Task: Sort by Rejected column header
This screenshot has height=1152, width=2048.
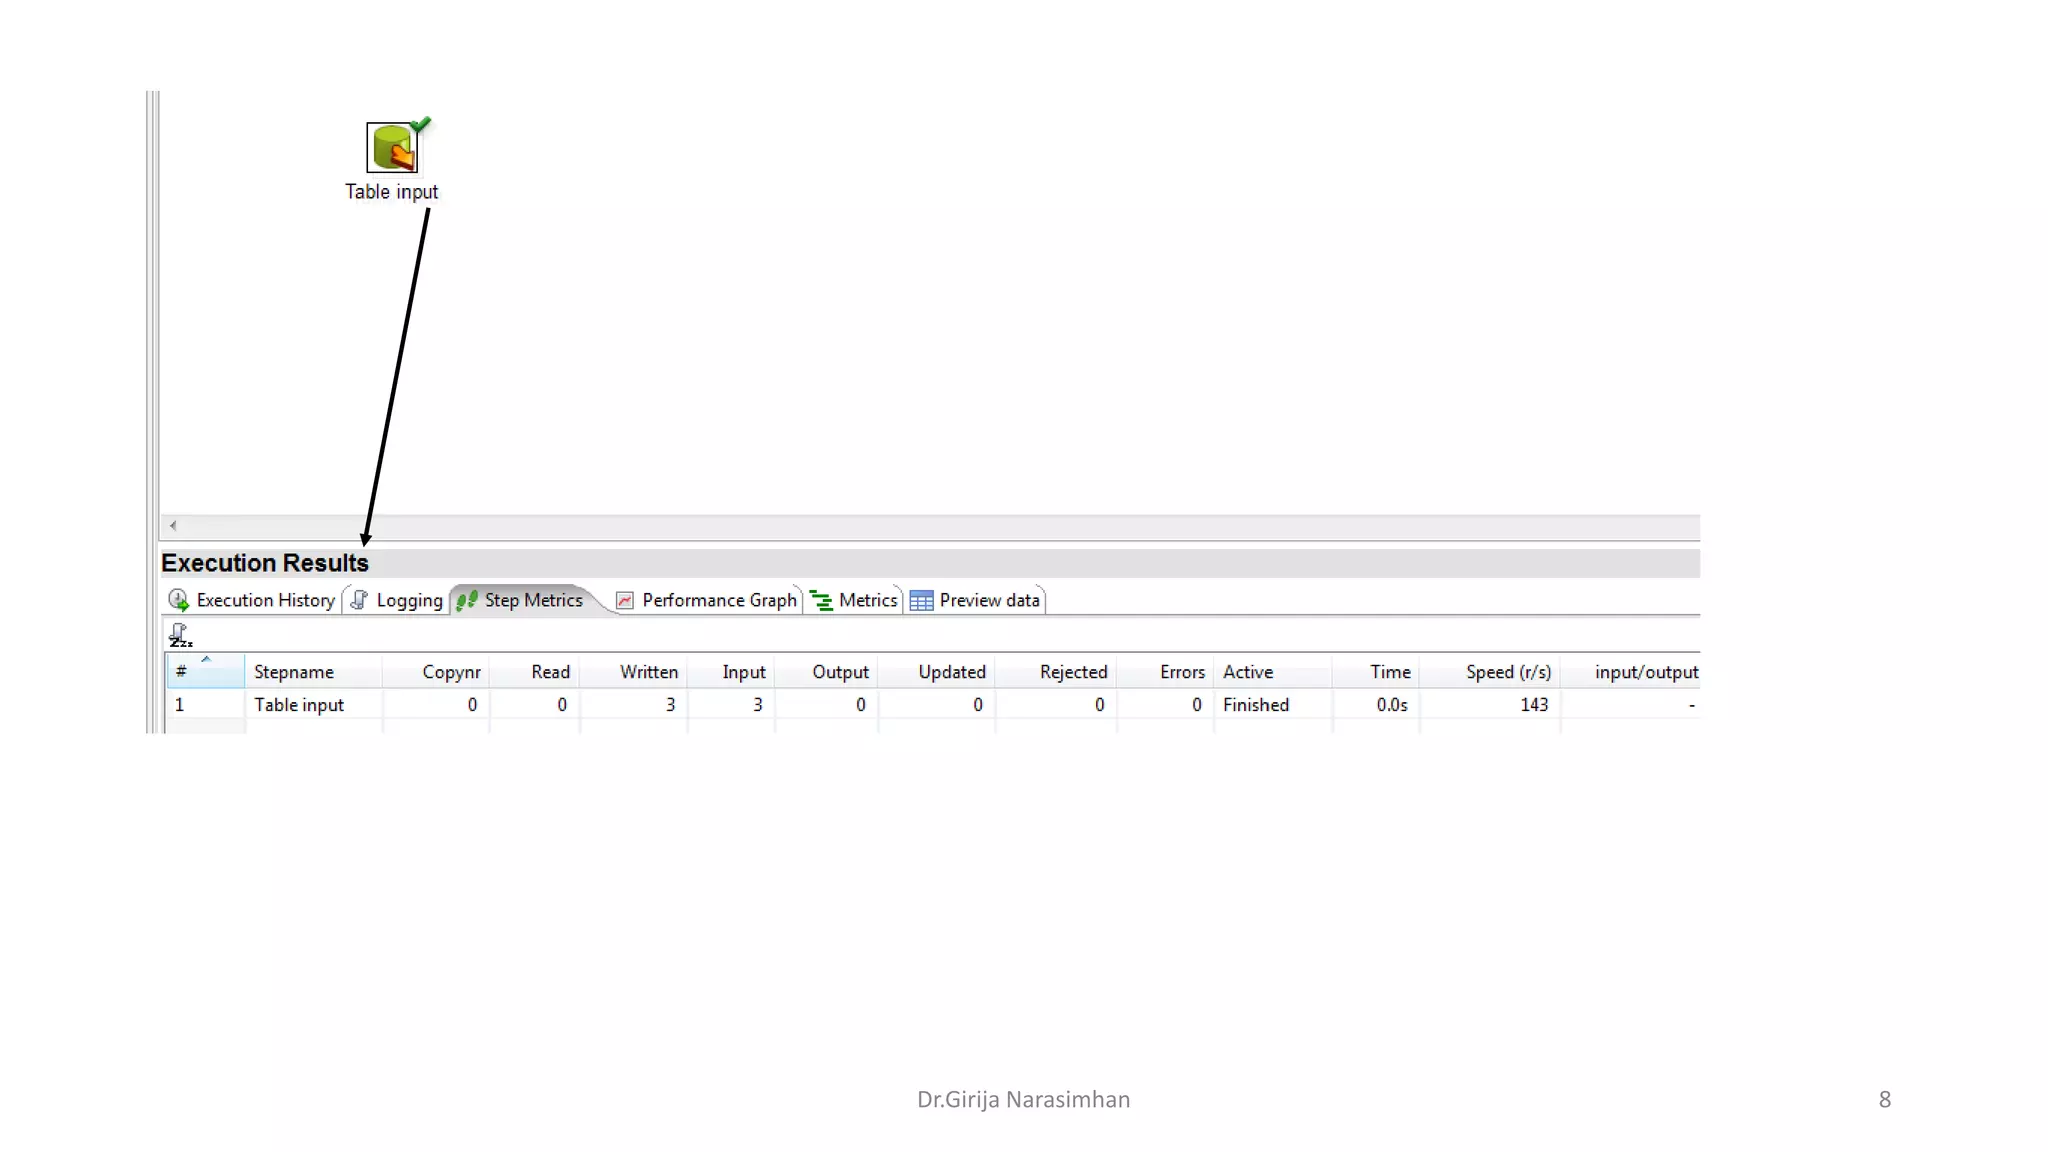Action: point(1056,672)
